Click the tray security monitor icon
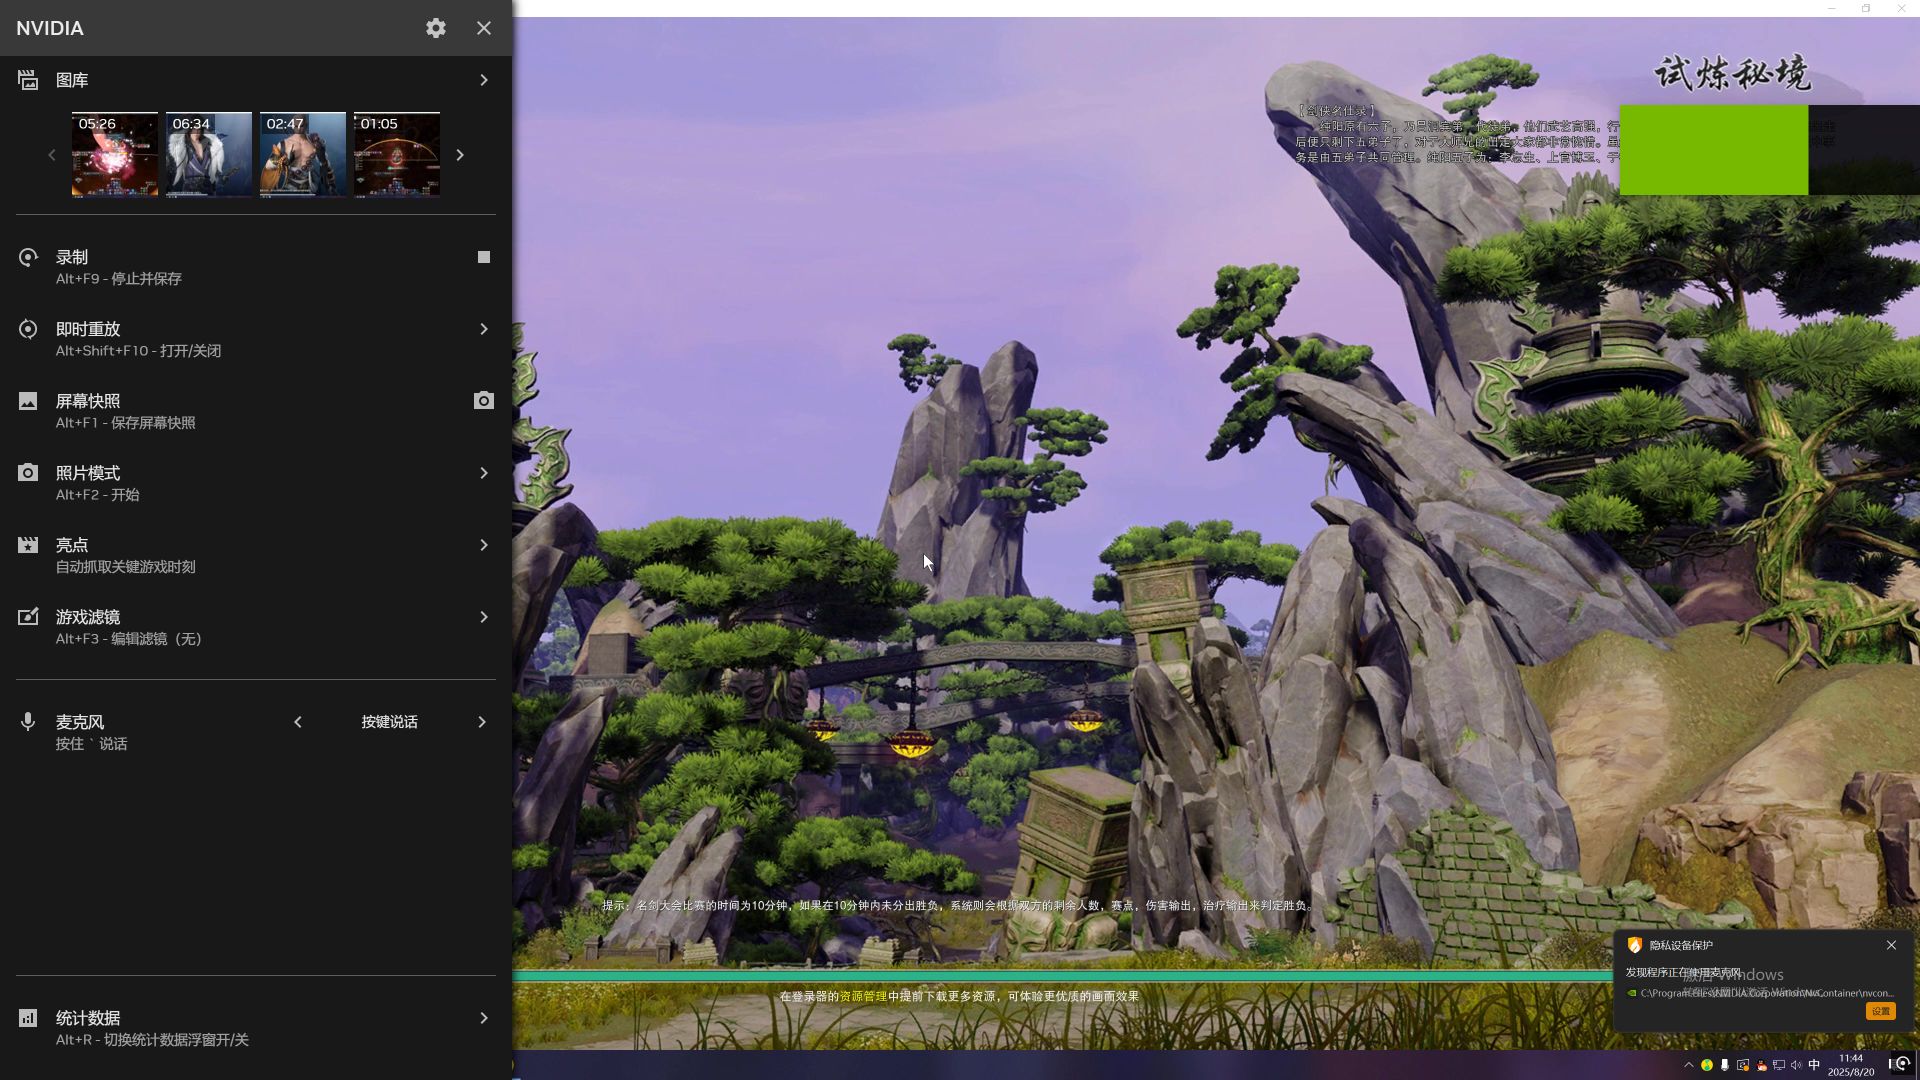Image resolution: width=1920 pixels, height=1080 pixels. (1743, 1065)
